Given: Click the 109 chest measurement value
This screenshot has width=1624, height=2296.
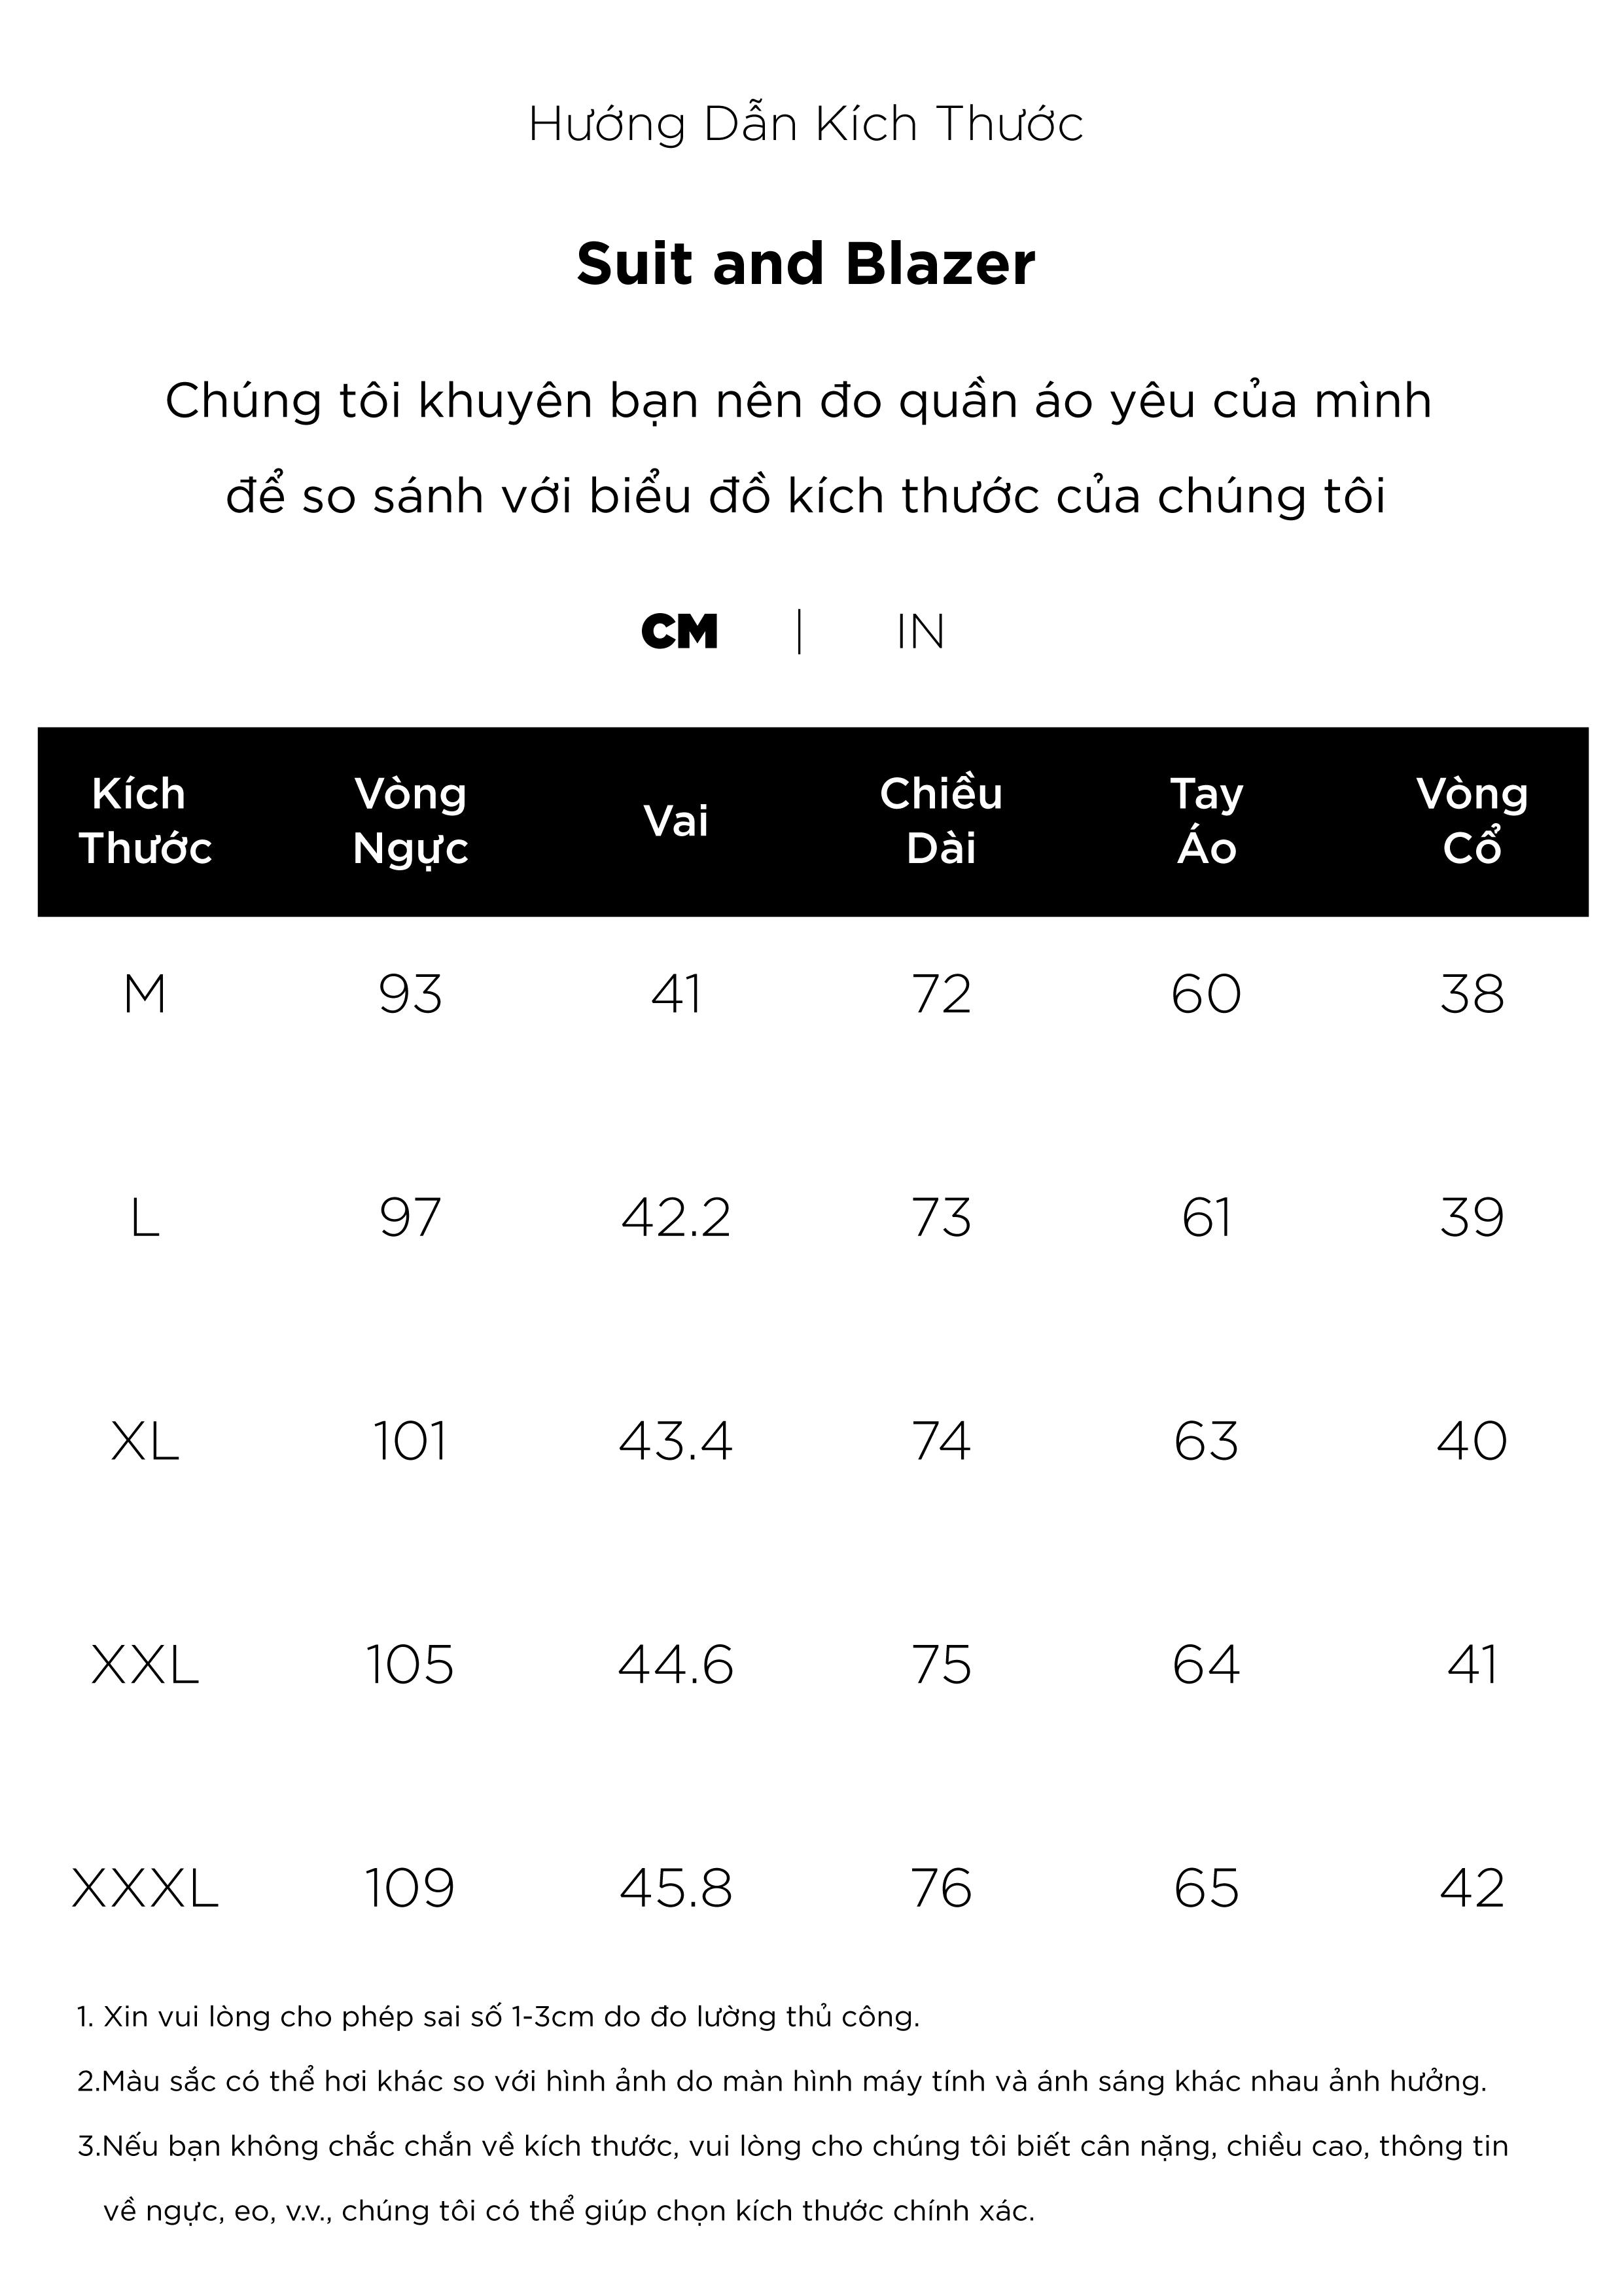Looking at the screenshot, I should [x=410, y=1888].
